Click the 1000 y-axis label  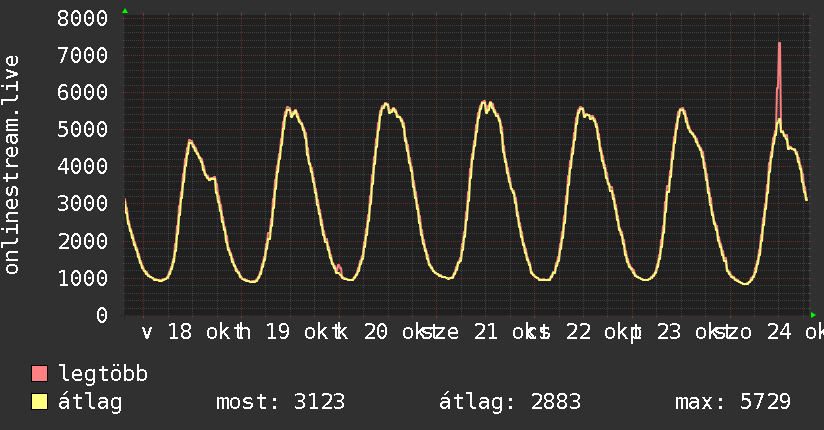pos(83,278)
